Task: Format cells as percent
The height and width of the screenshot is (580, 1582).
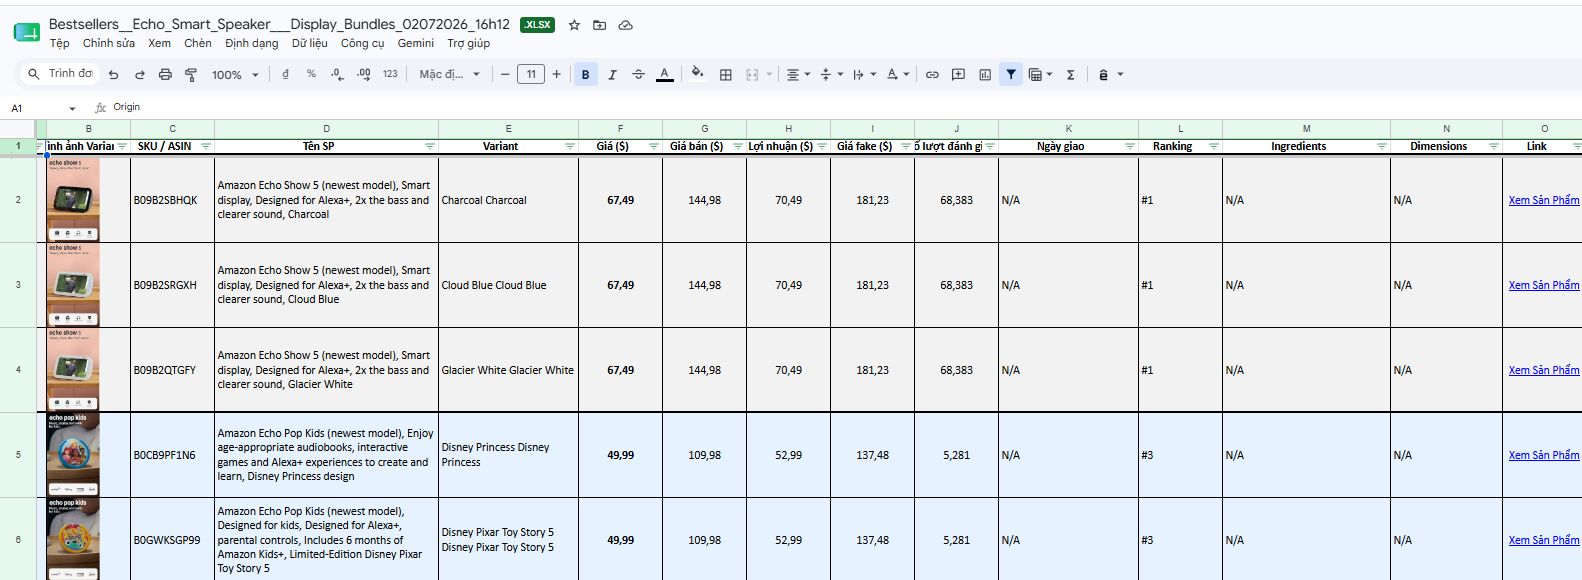Action: (x=311, y=74)
